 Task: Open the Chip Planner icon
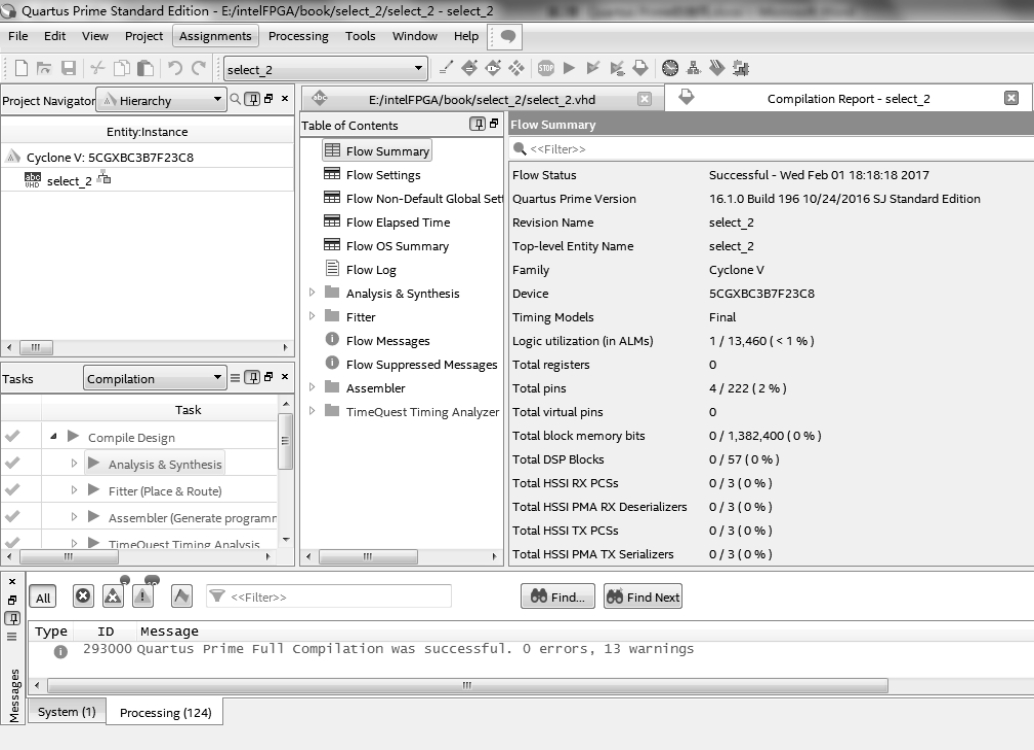pyautogui.click(x=516, y=67)
